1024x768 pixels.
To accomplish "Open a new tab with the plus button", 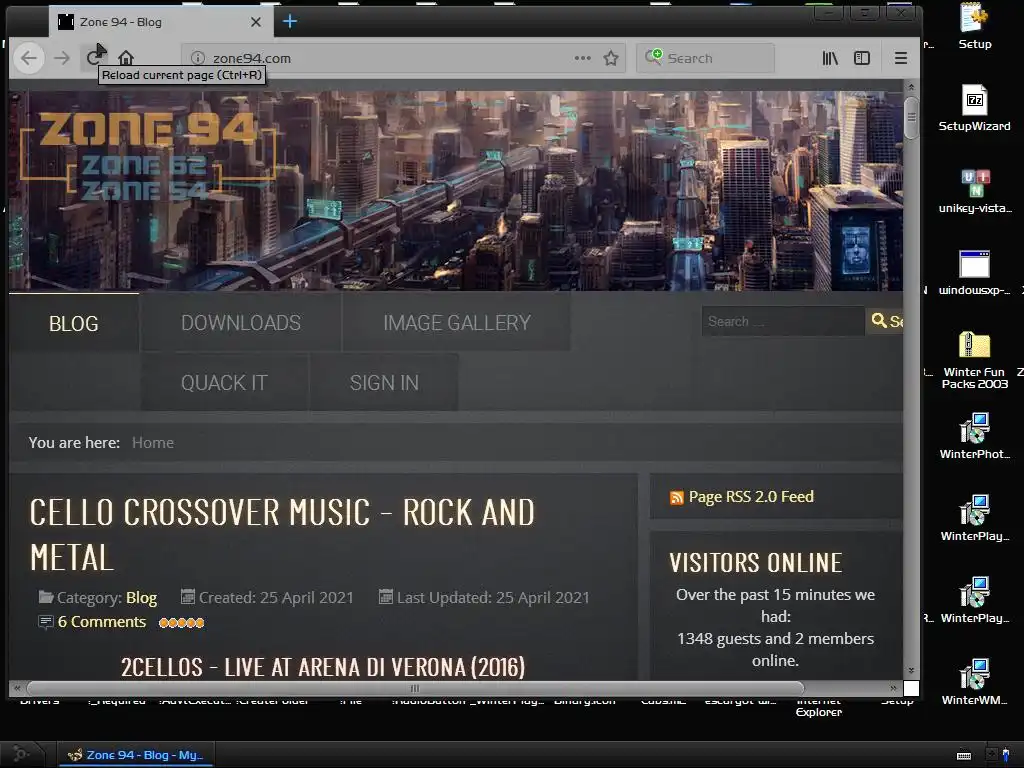I will coord(290,22).
